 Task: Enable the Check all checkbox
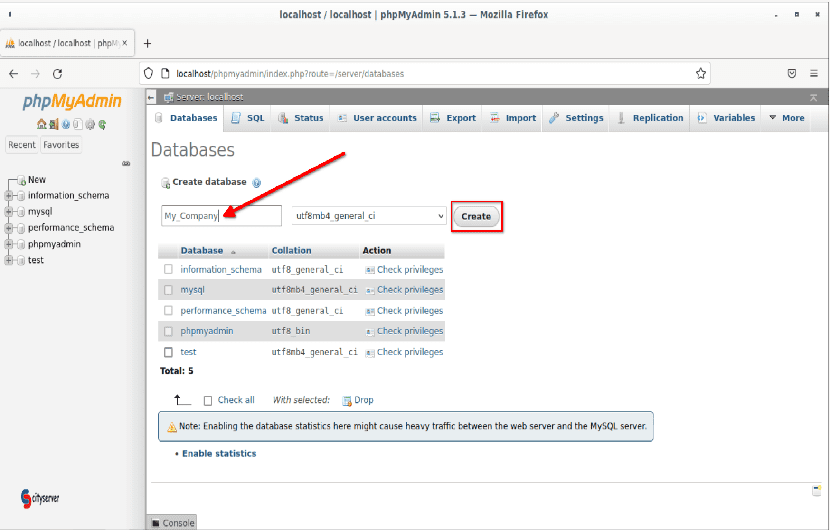click(208, 401)
